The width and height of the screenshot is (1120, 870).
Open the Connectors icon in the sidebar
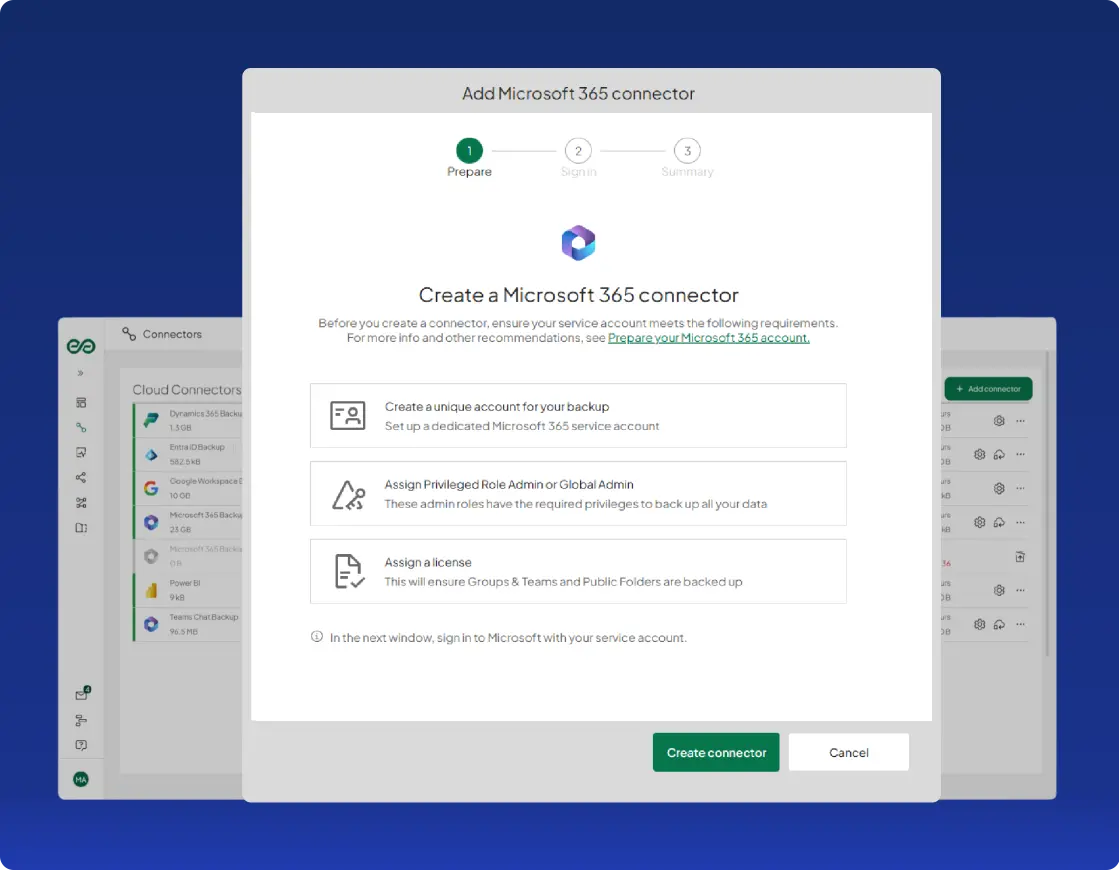point(81,427)
